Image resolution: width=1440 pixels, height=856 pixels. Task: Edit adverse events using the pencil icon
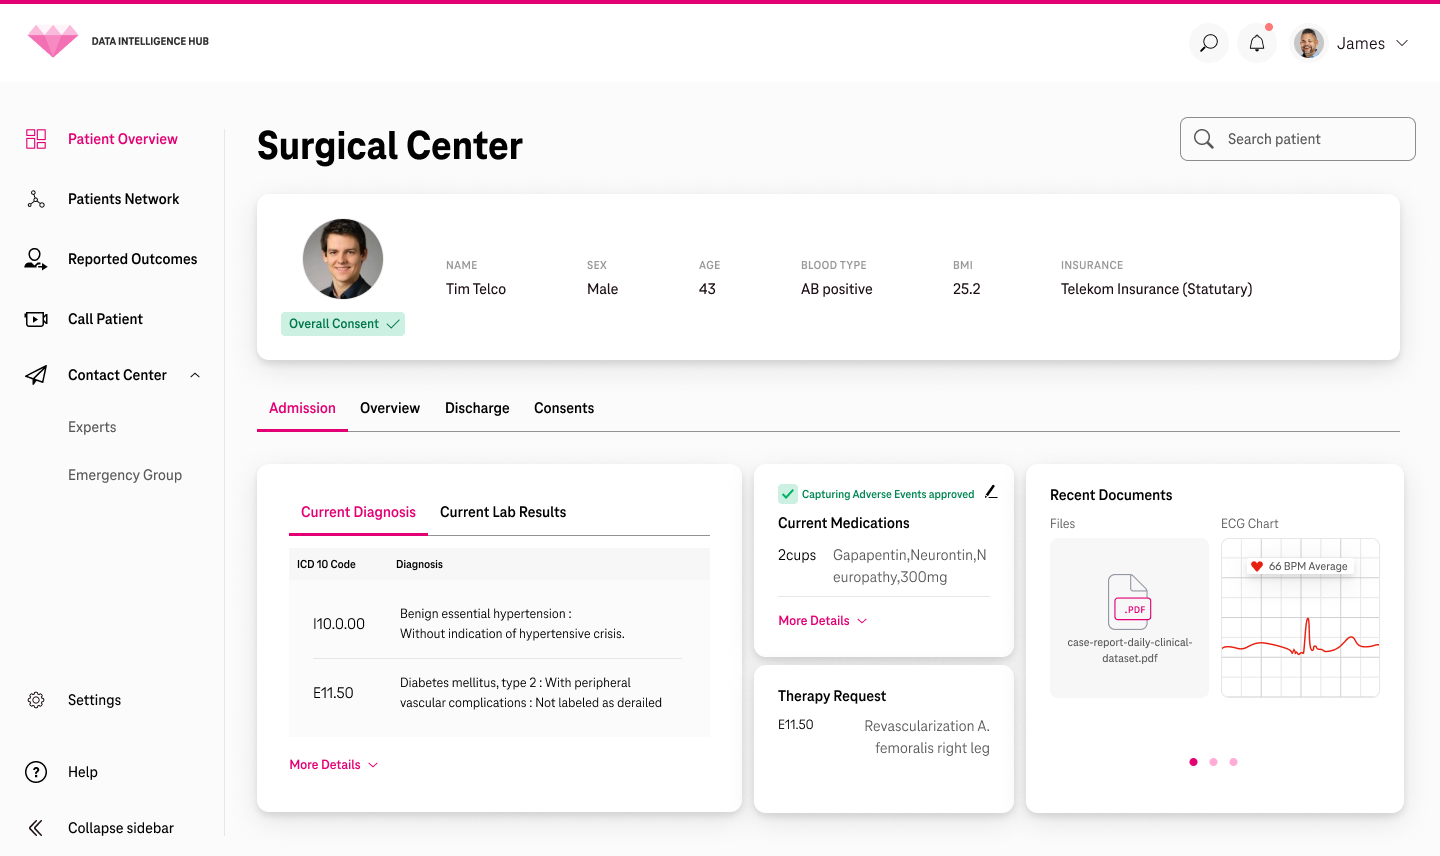point(991,491)
